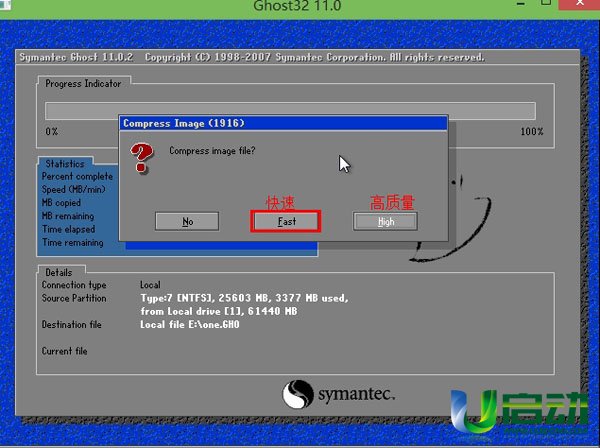The width and height of the screenshot is (600, 448).
Task: Click the Compress Image (1916) title bar
Action: pyautogui.click(x=283, y=123)
